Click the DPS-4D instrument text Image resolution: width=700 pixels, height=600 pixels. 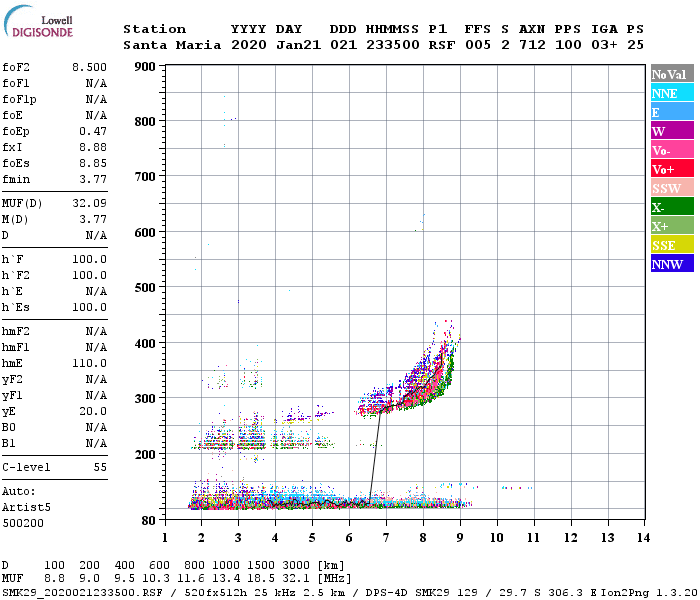(387, 592)
